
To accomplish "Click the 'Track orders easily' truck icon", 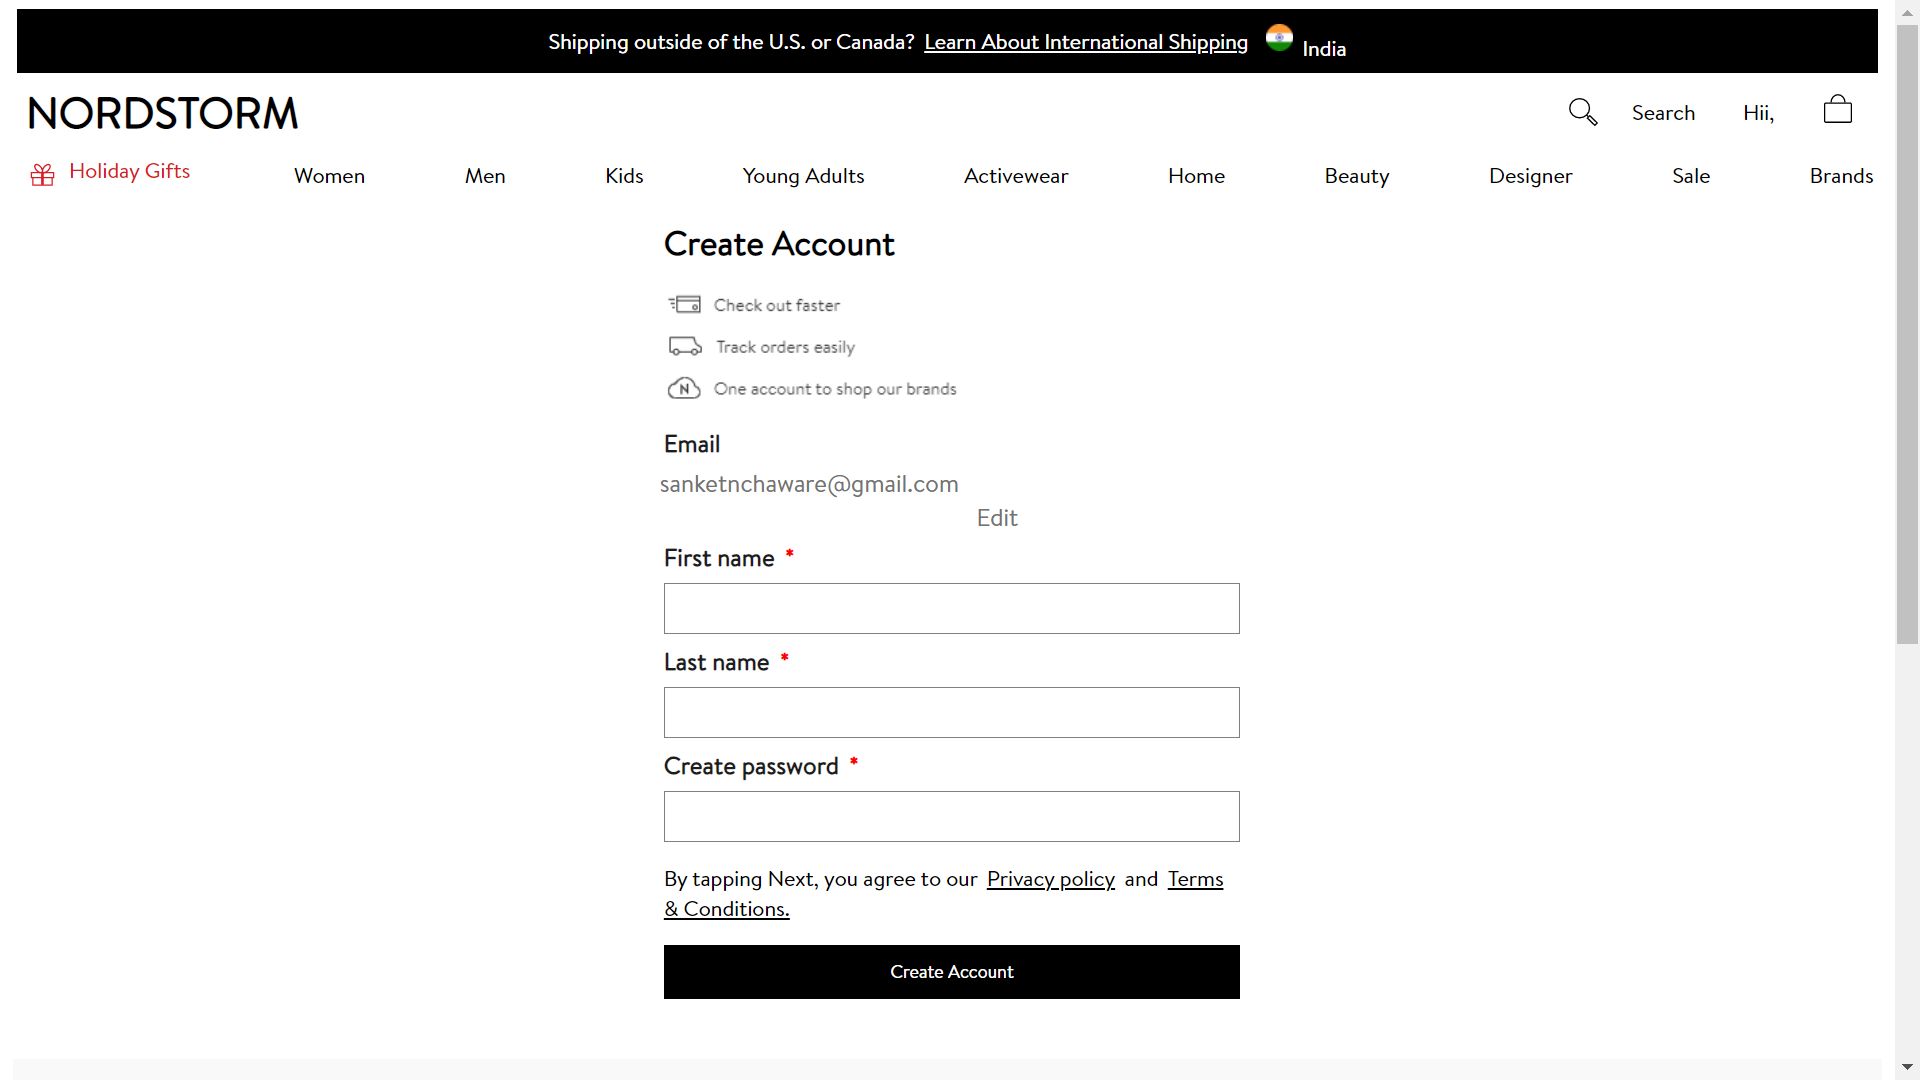I will tap(684, 346).
